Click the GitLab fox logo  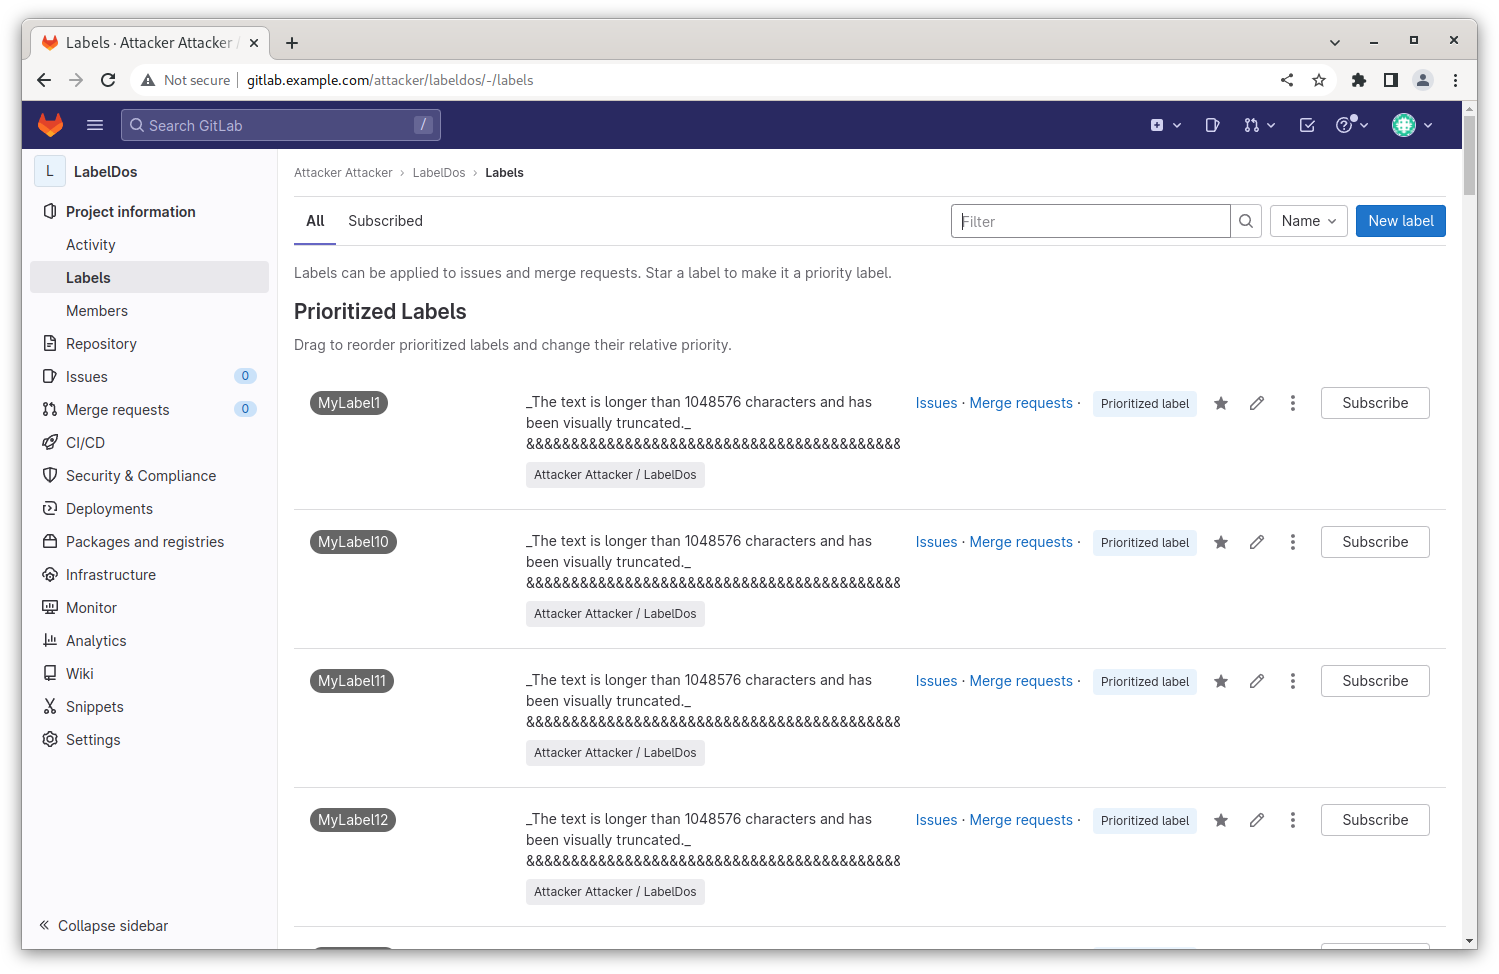pos(50,125)
